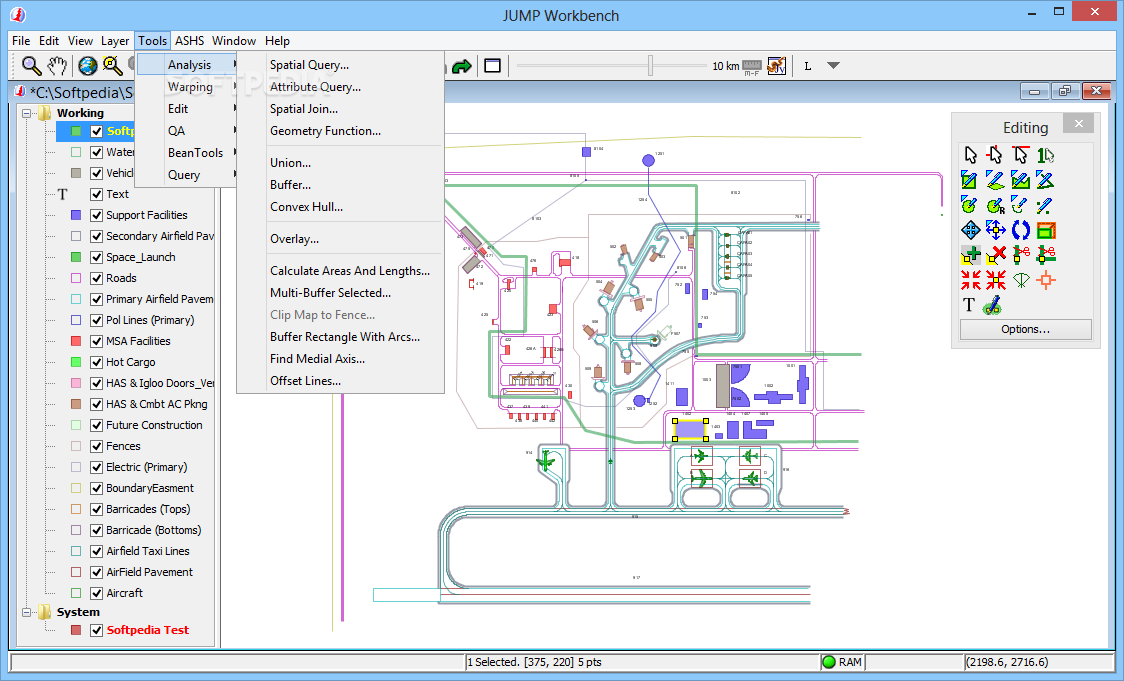Uncheck the Fences layer checkbox
The width and height of the screenshot is (1124, 681).
pyautogui.click(x=96, y=446)
